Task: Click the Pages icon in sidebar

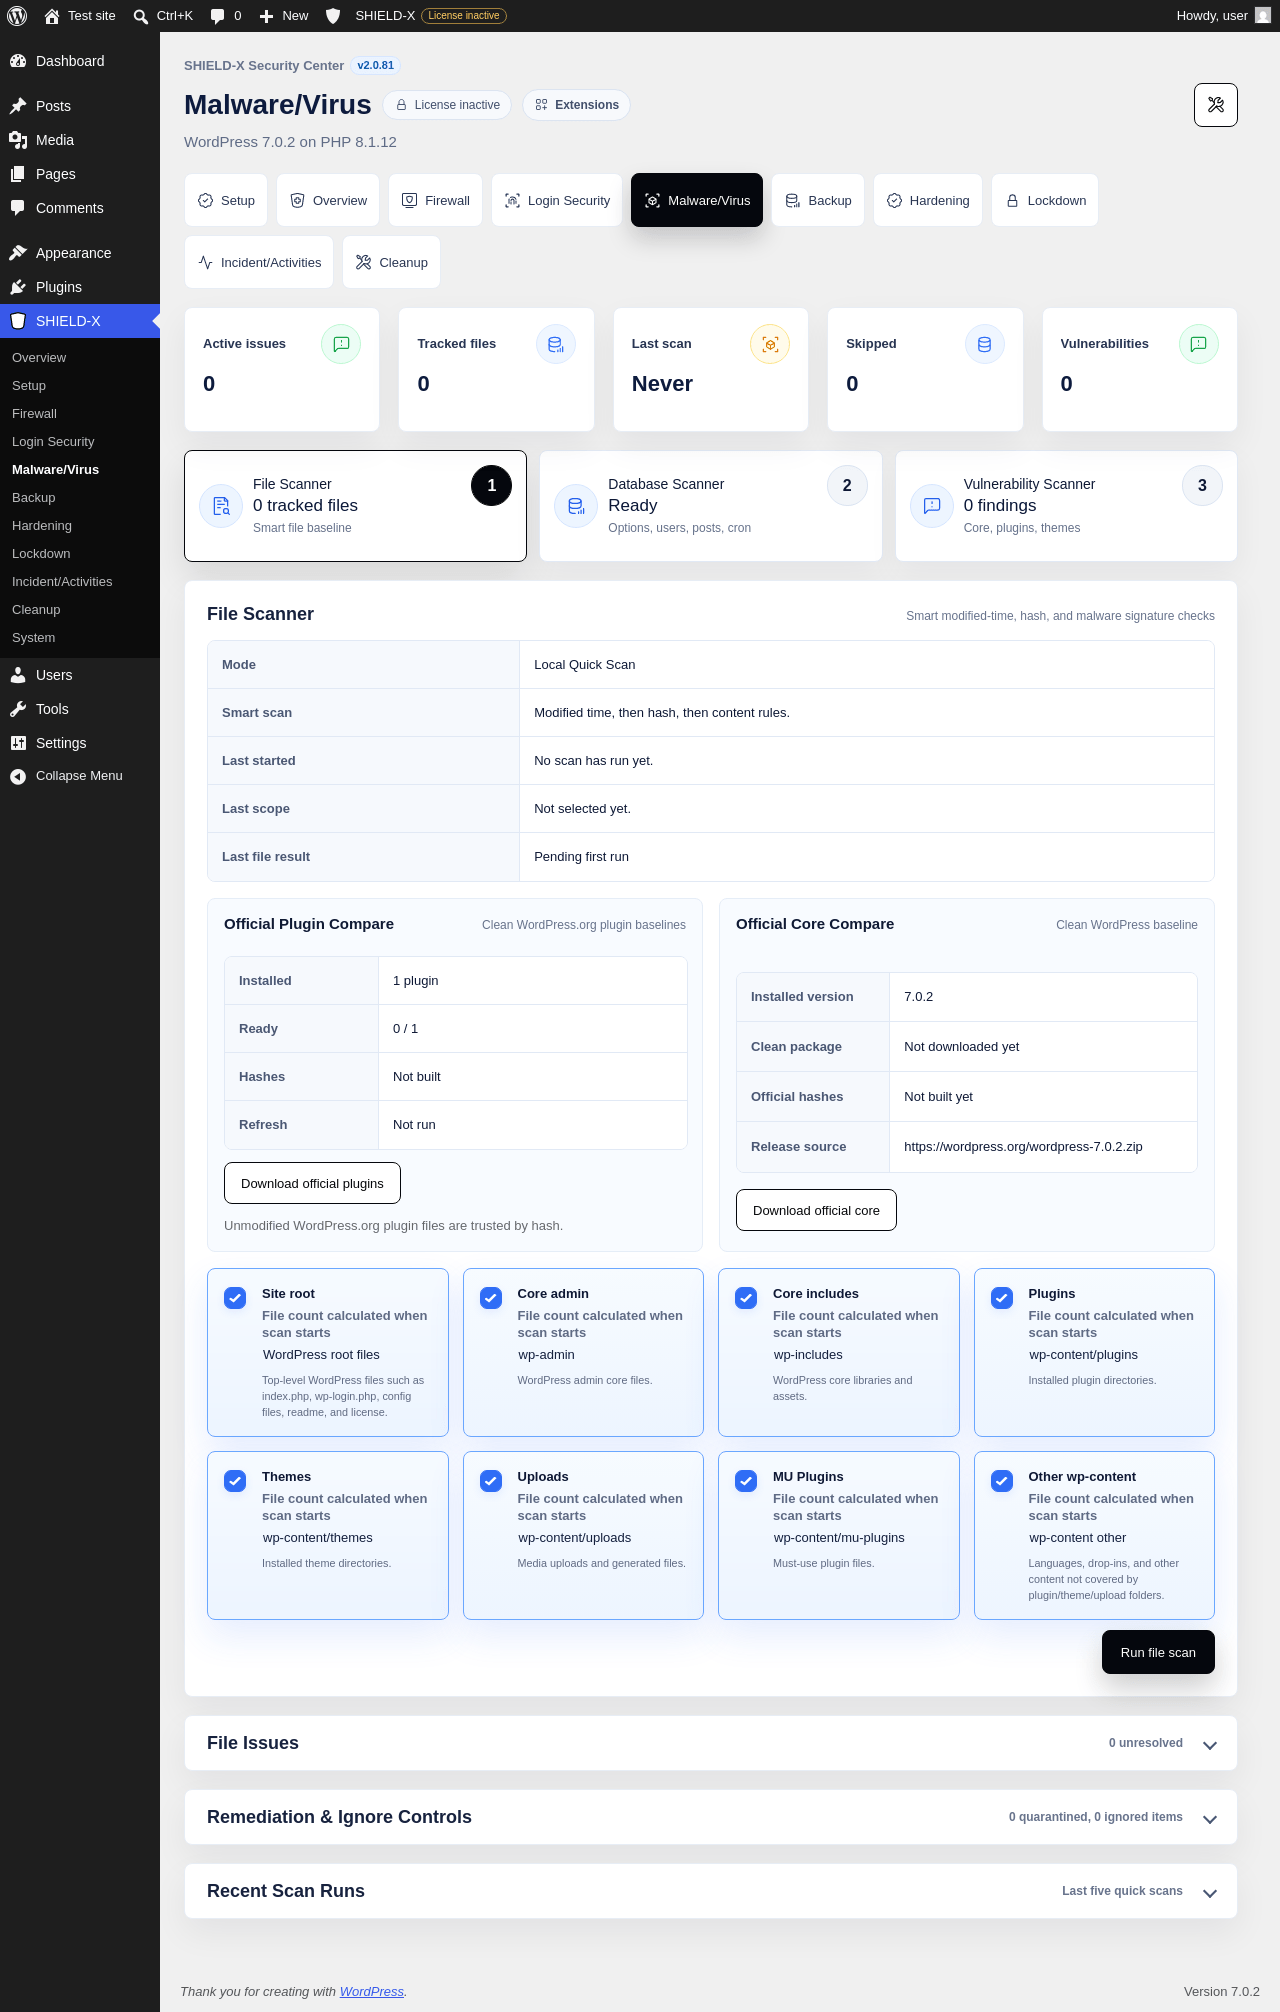Action: click(18, 174)
